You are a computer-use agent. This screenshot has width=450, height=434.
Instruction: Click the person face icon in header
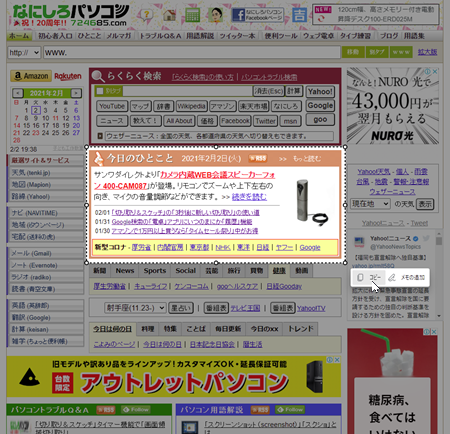[x=216, y=15]
